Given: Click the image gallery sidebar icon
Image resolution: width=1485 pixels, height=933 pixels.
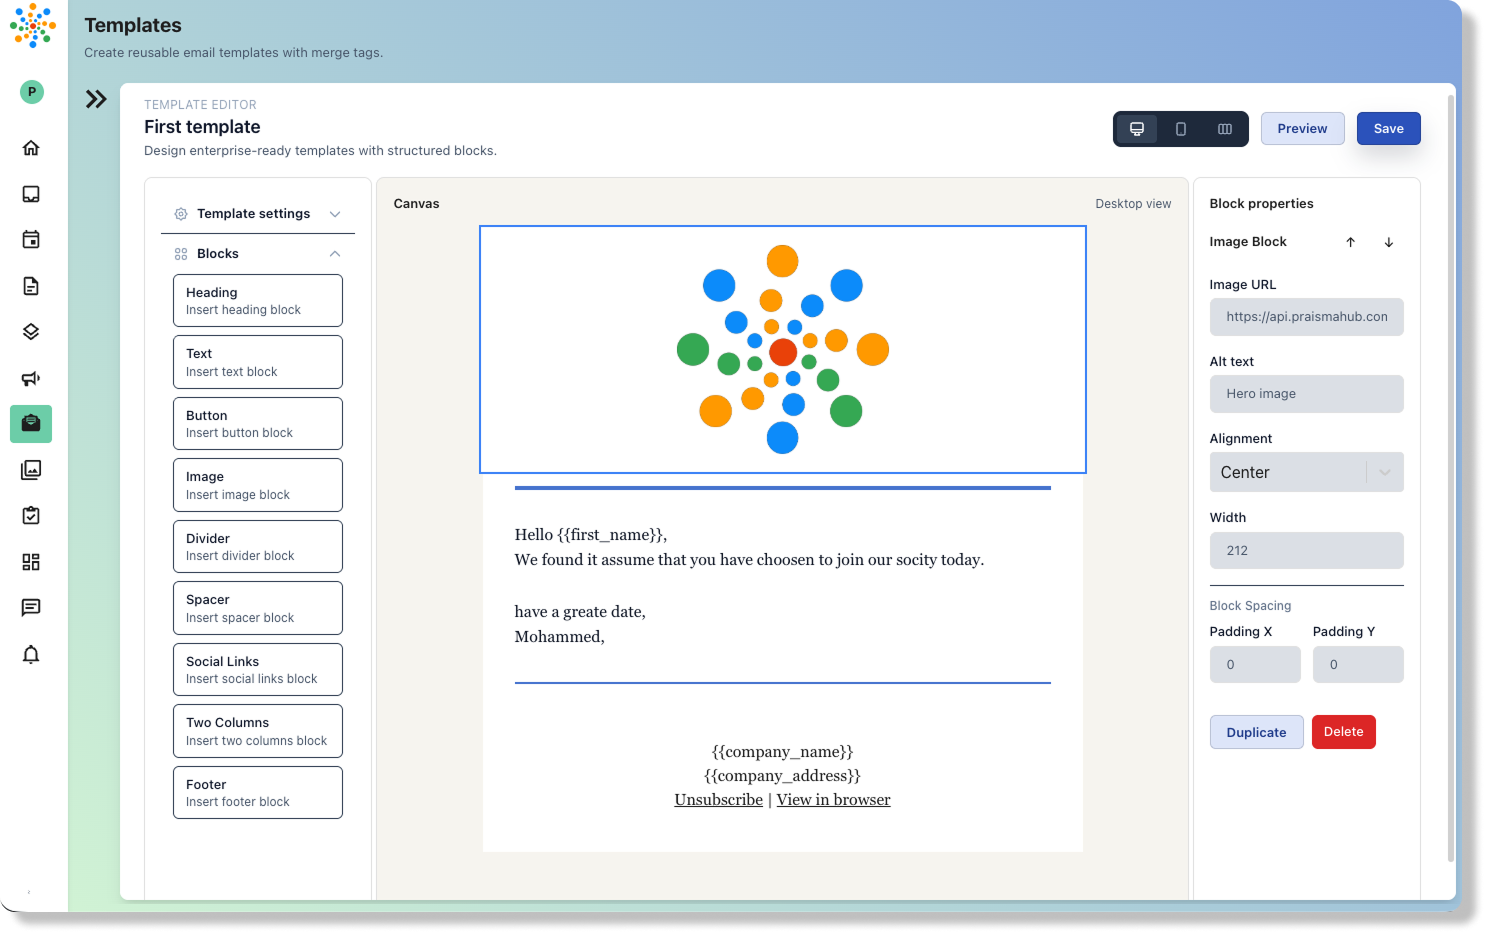Looking at the screenshot, I should 31,470.
